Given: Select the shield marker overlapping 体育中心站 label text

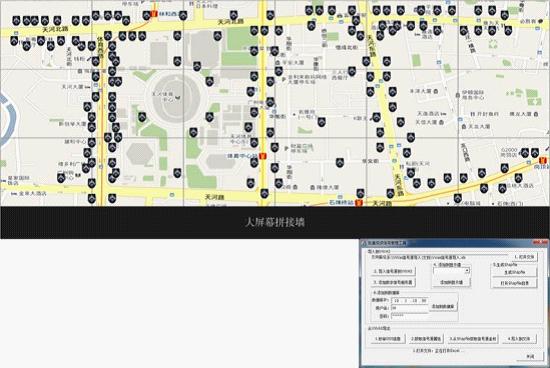Looking at the screenshot, I should (x=254, y=162).
